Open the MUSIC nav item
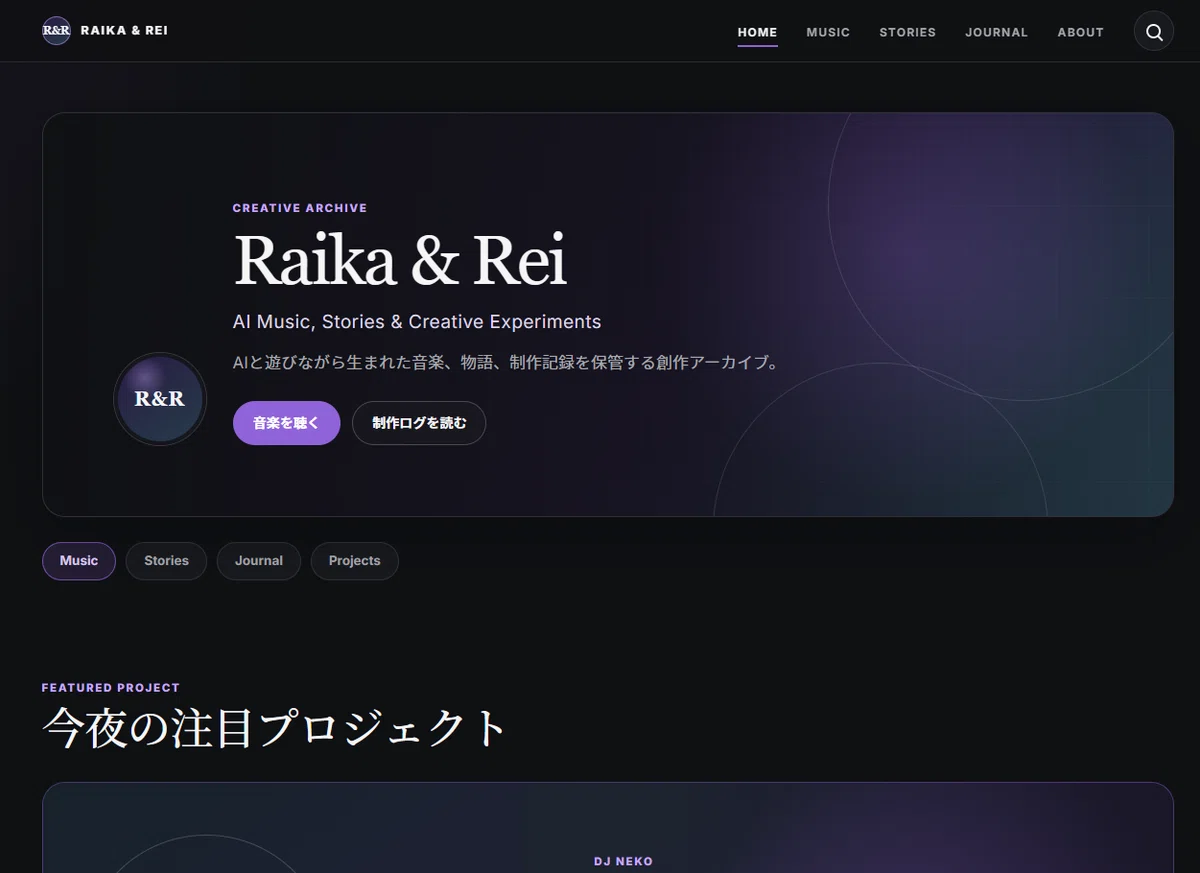The width and height of the screenshot is (1200, 873). (x=828, y=32)
